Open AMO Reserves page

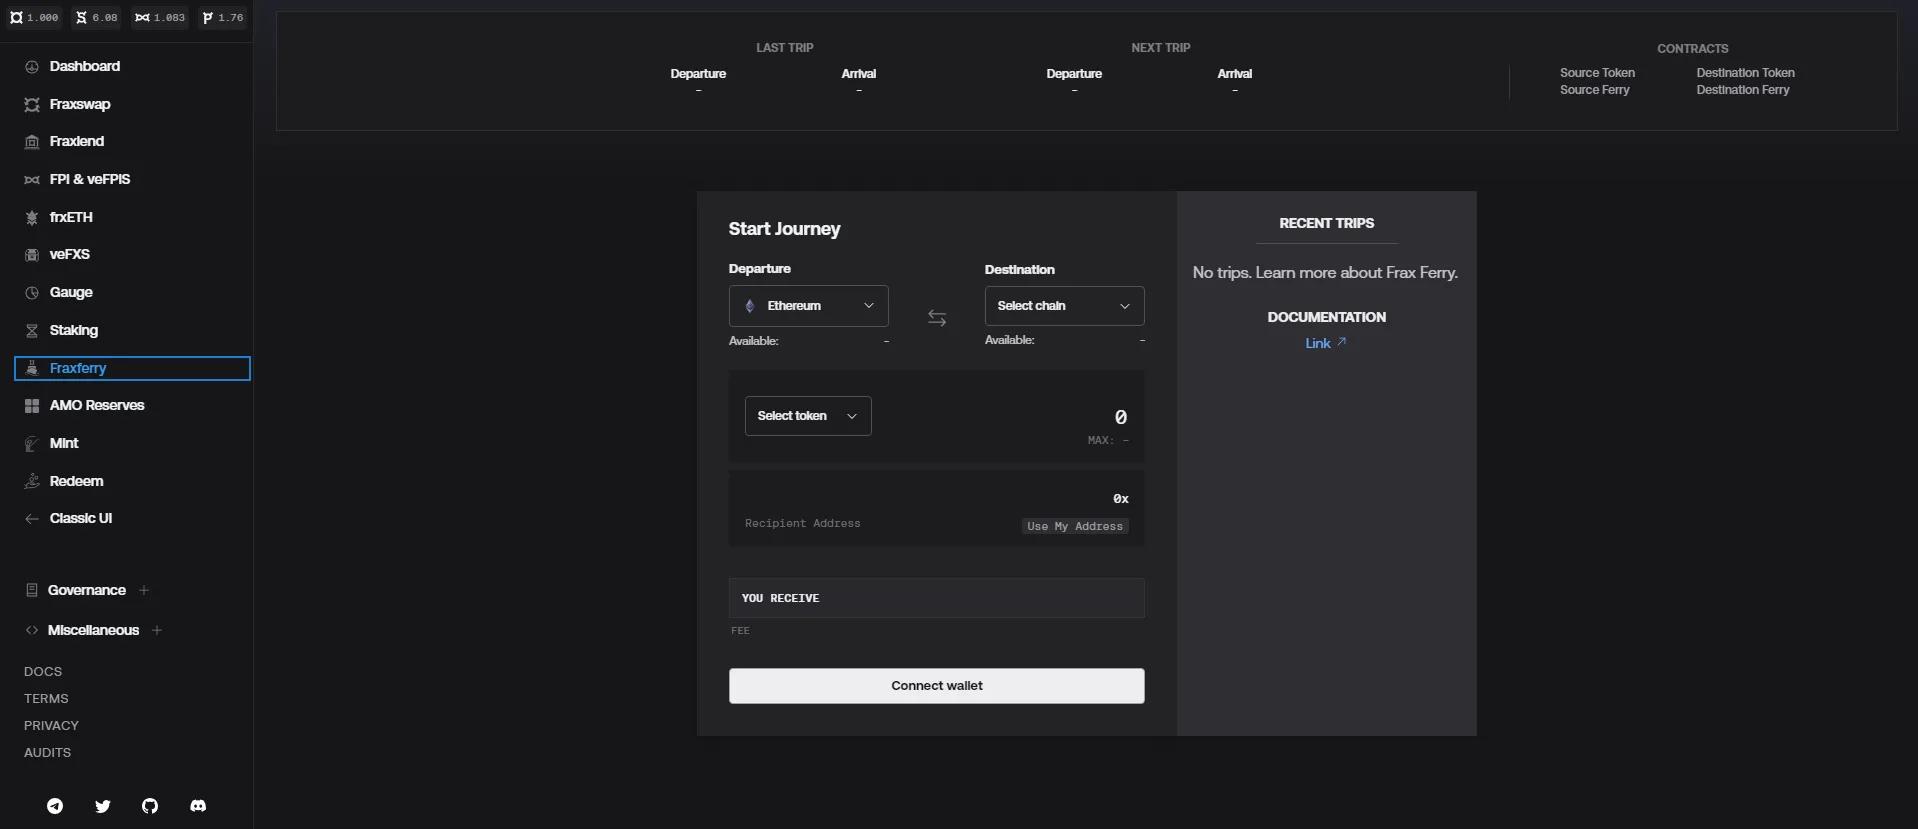[x=97, y=406]
